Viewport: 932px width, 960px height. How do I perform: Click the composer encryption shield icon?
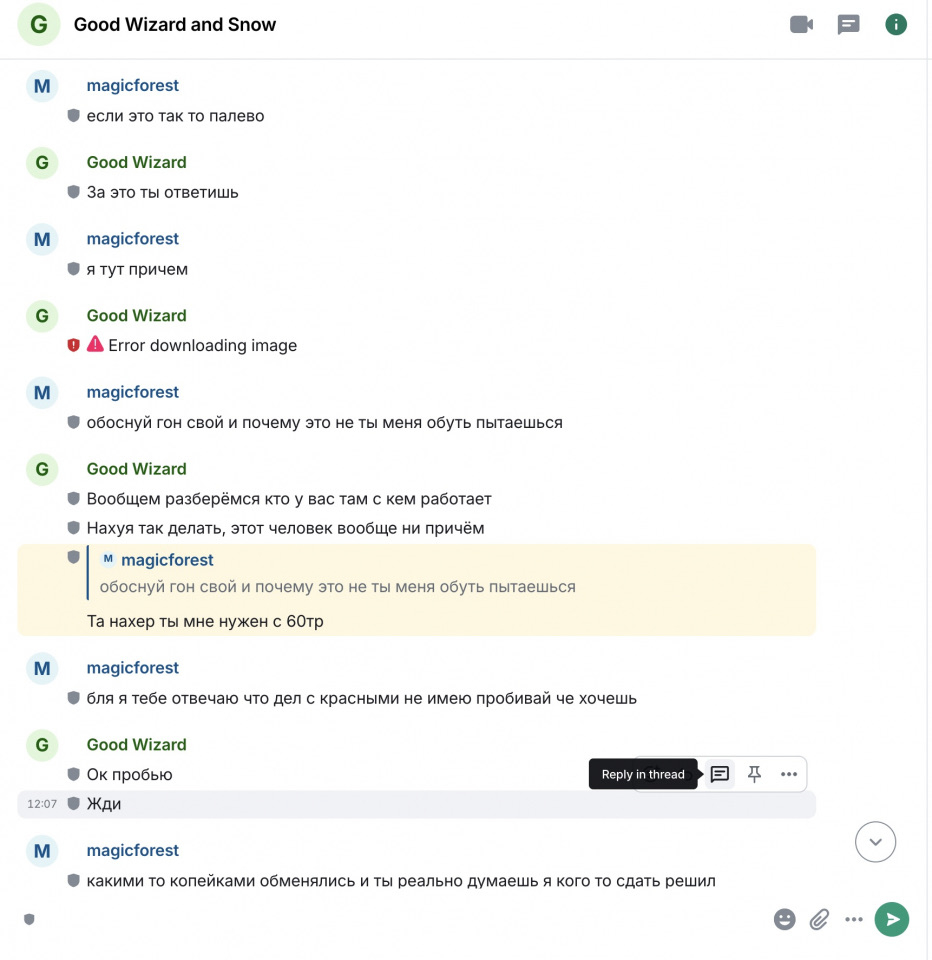point(29,919)
